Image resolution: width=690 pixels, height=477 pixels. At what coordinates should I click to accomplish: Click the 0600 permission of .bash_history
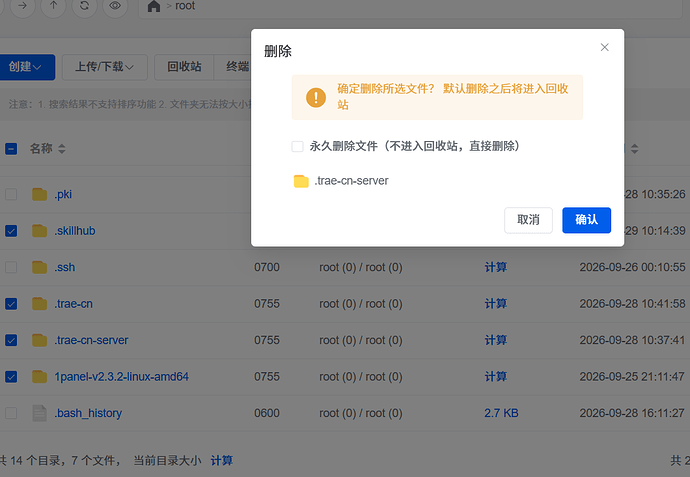pyautogui.click(x=267, y=414)
